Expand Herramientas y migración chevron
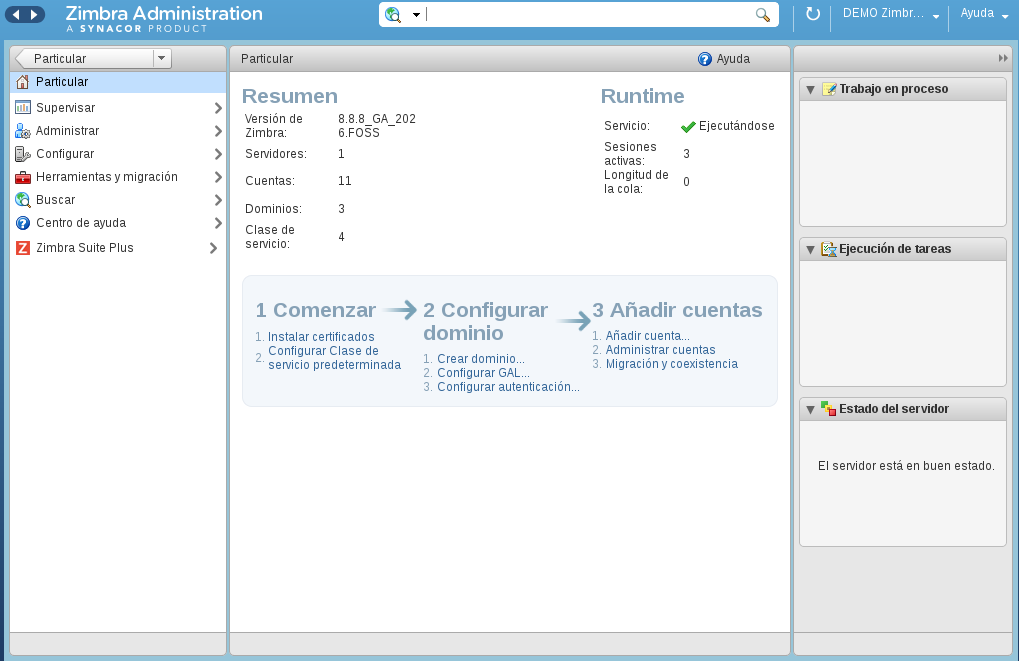 [218, 177]
